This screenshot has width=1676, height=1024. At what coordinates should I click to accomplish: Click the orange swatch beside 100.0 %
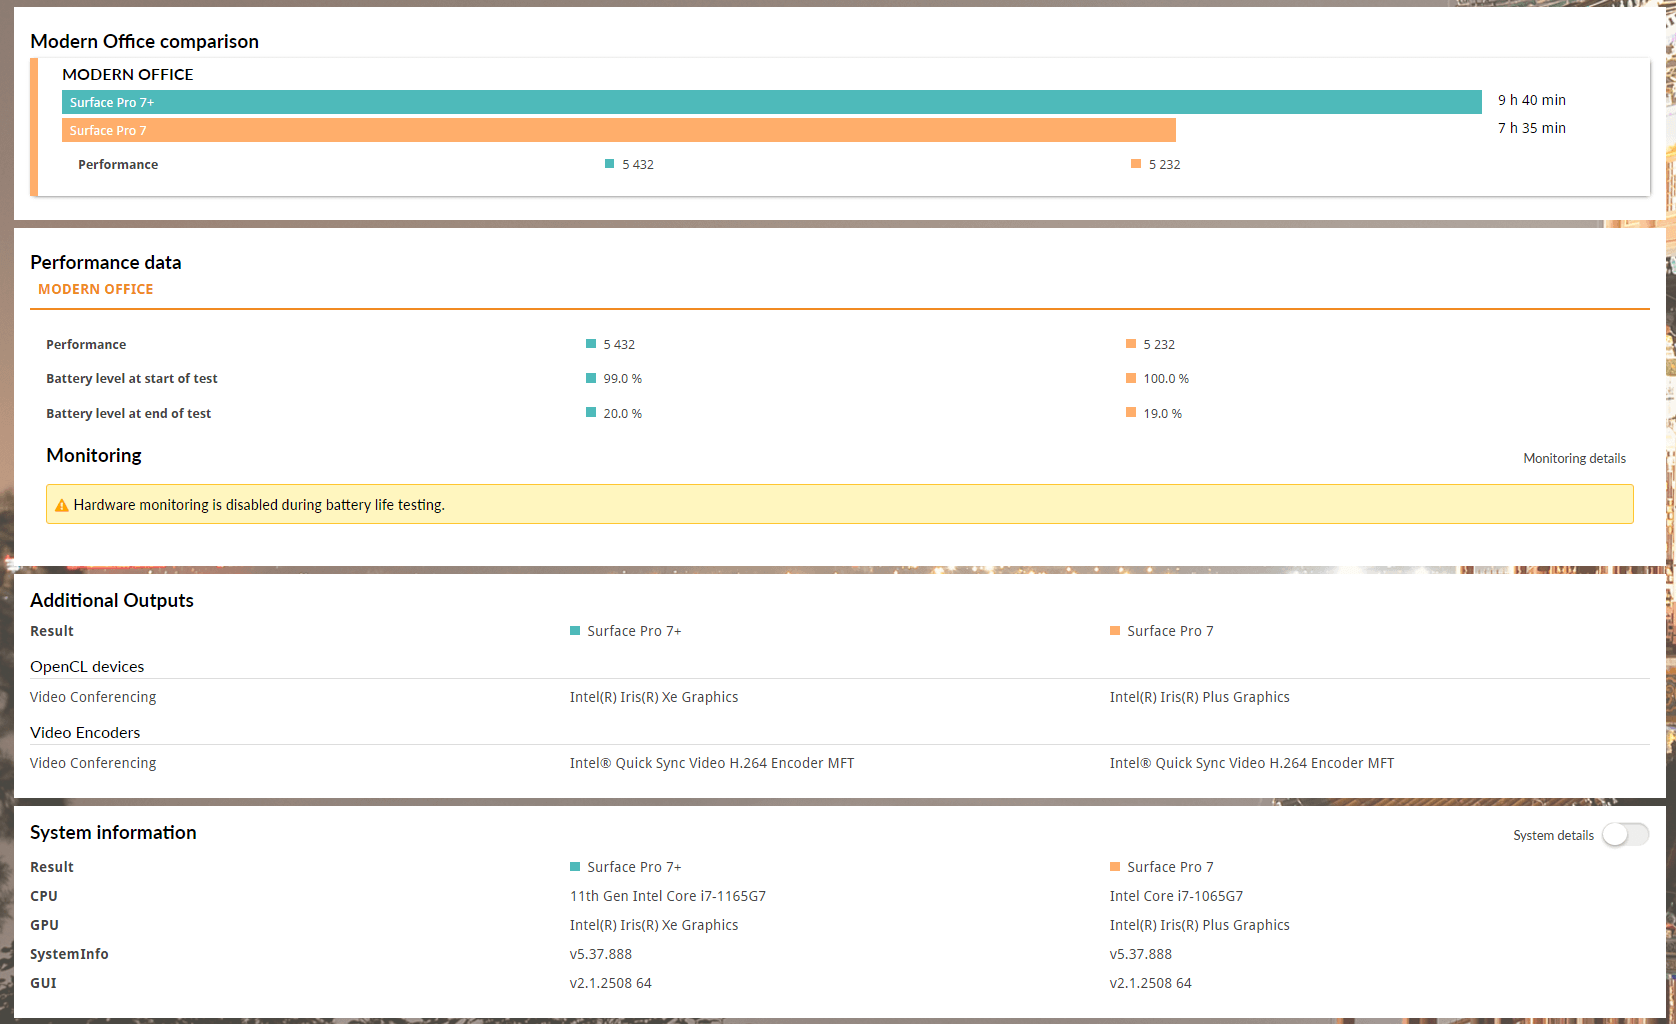1131,378
